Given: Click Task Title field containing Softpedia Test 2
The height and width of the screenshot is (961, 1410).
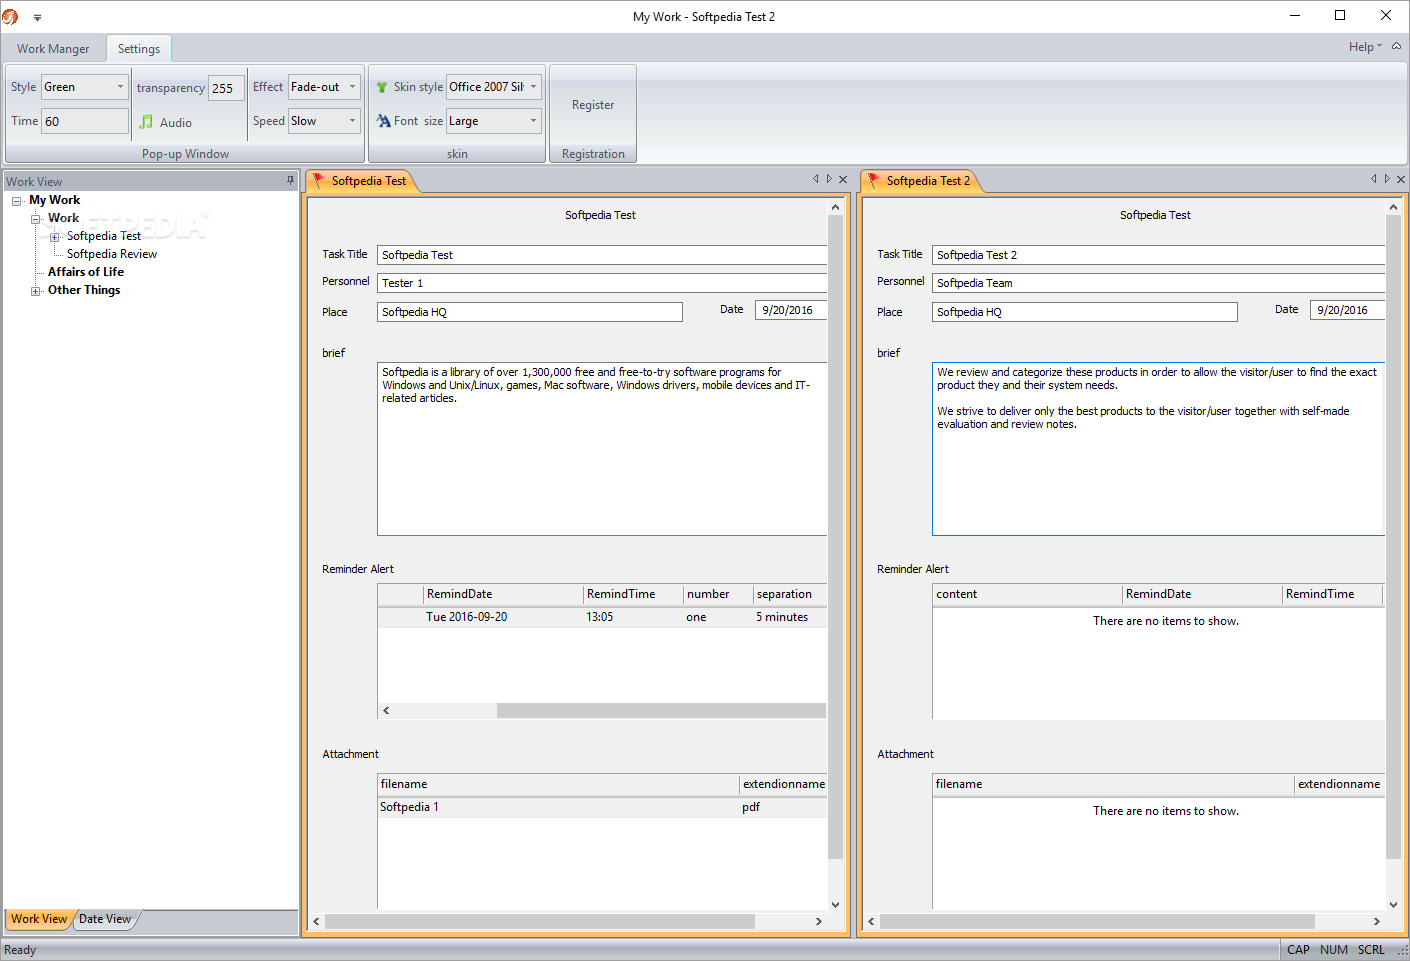Looking at the screenshot, I should tap(1158, 255).
